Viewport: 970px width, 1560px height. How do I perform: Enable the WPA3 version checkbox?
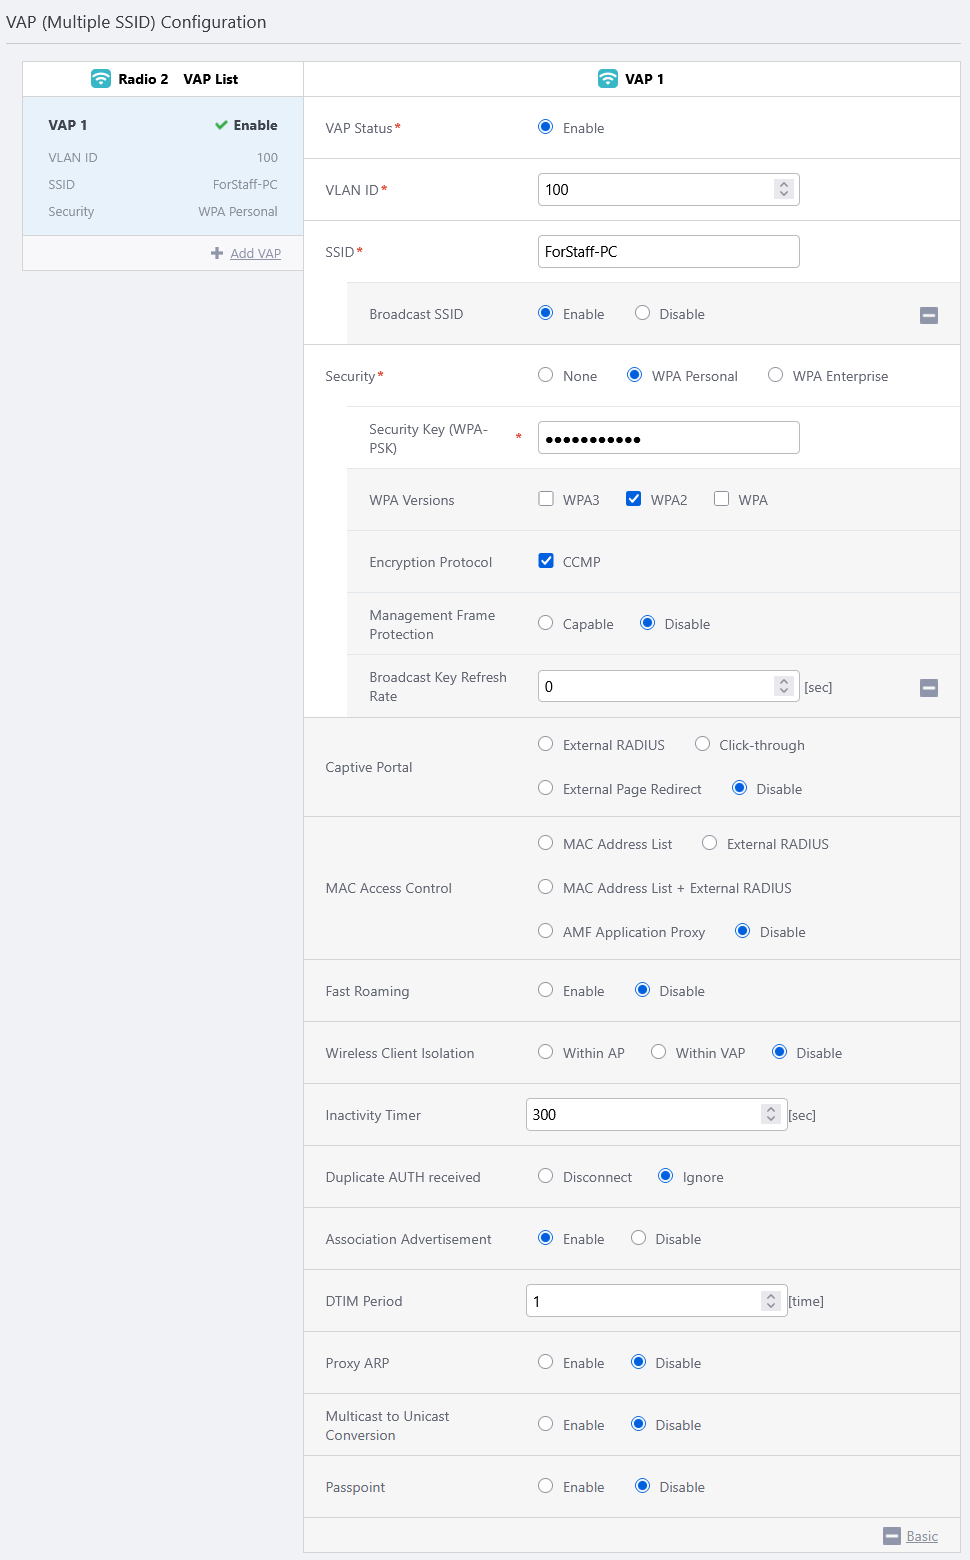point(546,499)
